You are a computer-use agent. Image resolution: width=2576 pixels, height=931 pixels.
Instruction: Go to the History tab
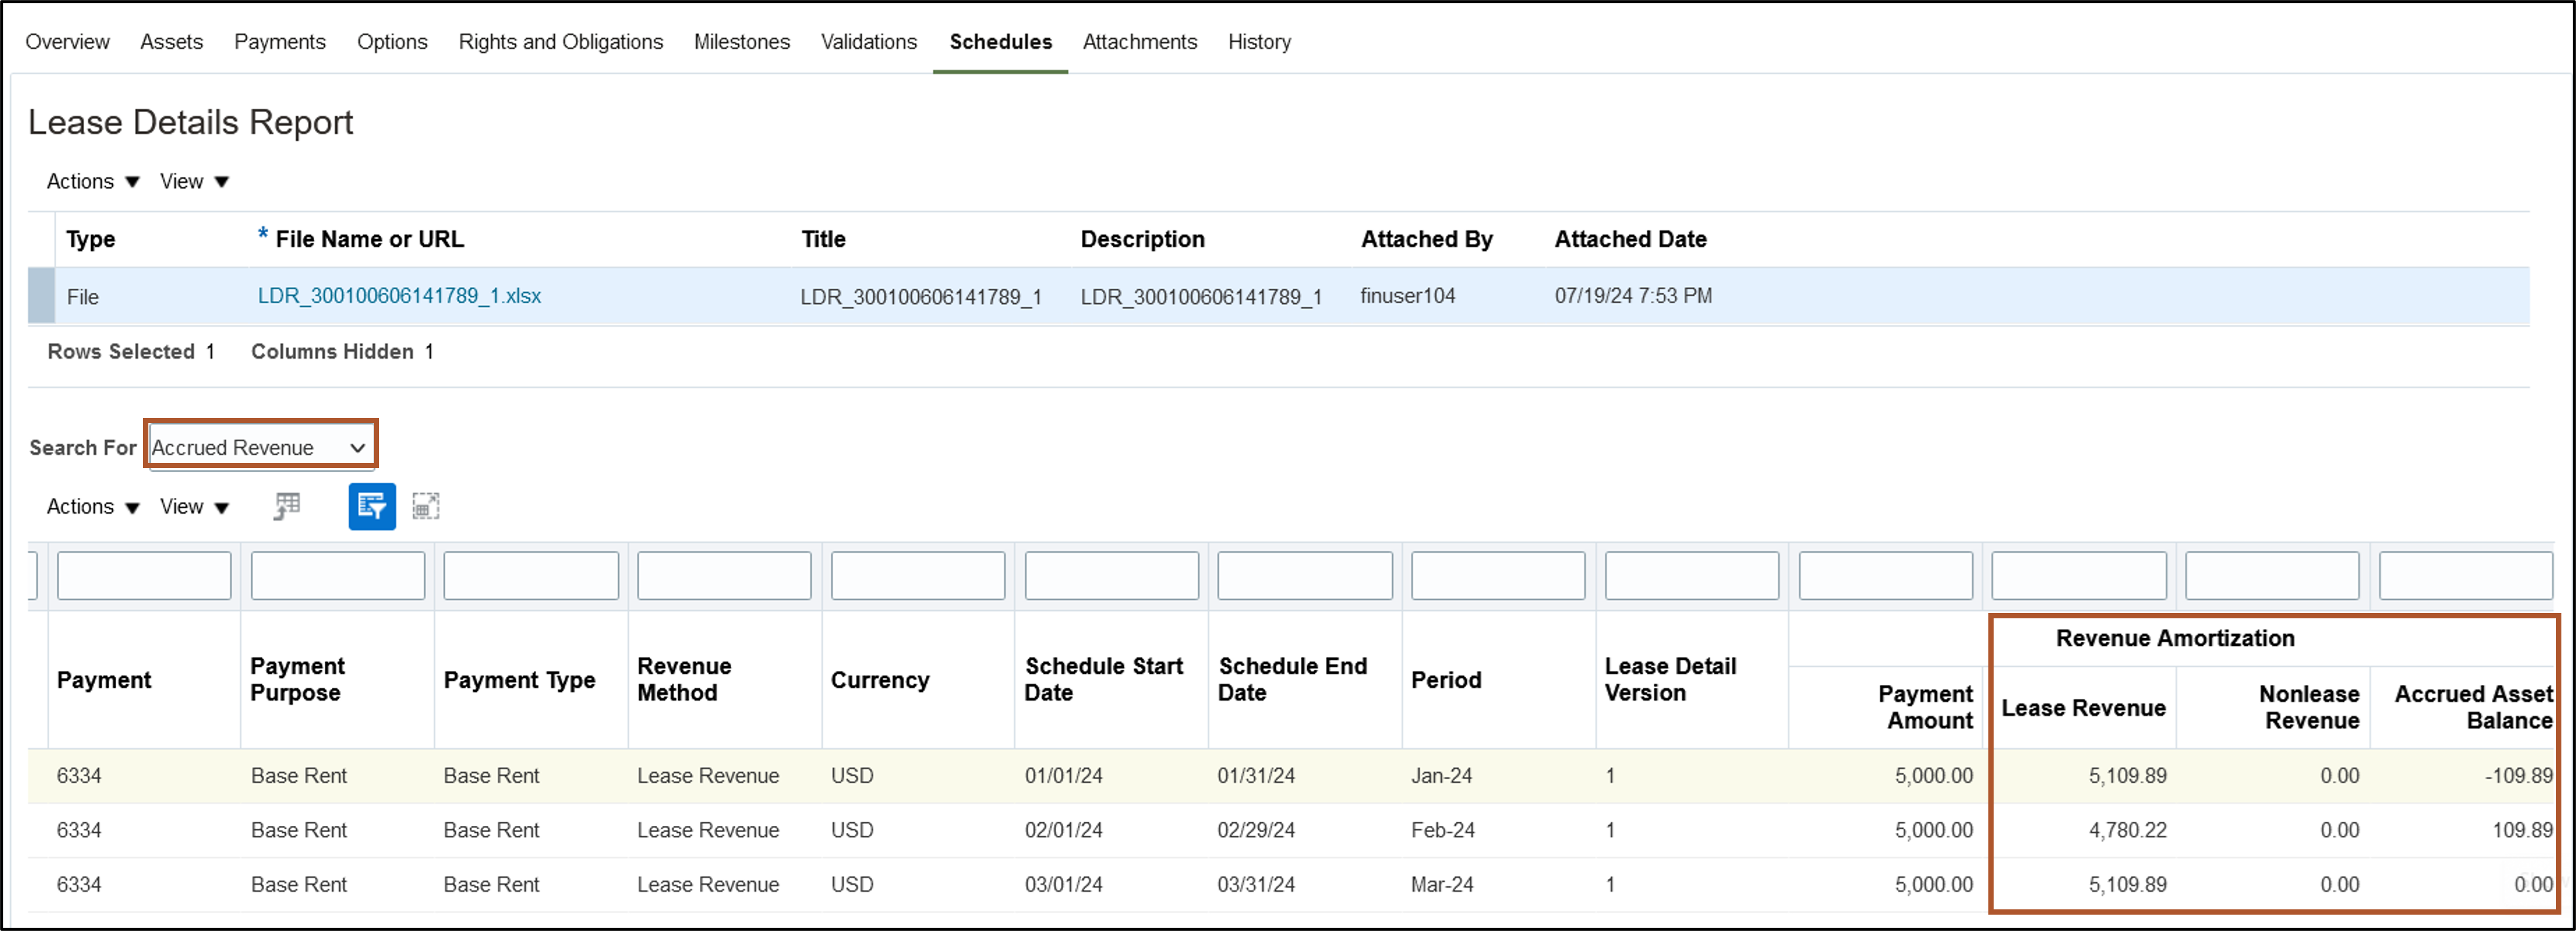tap(1259, 42)
